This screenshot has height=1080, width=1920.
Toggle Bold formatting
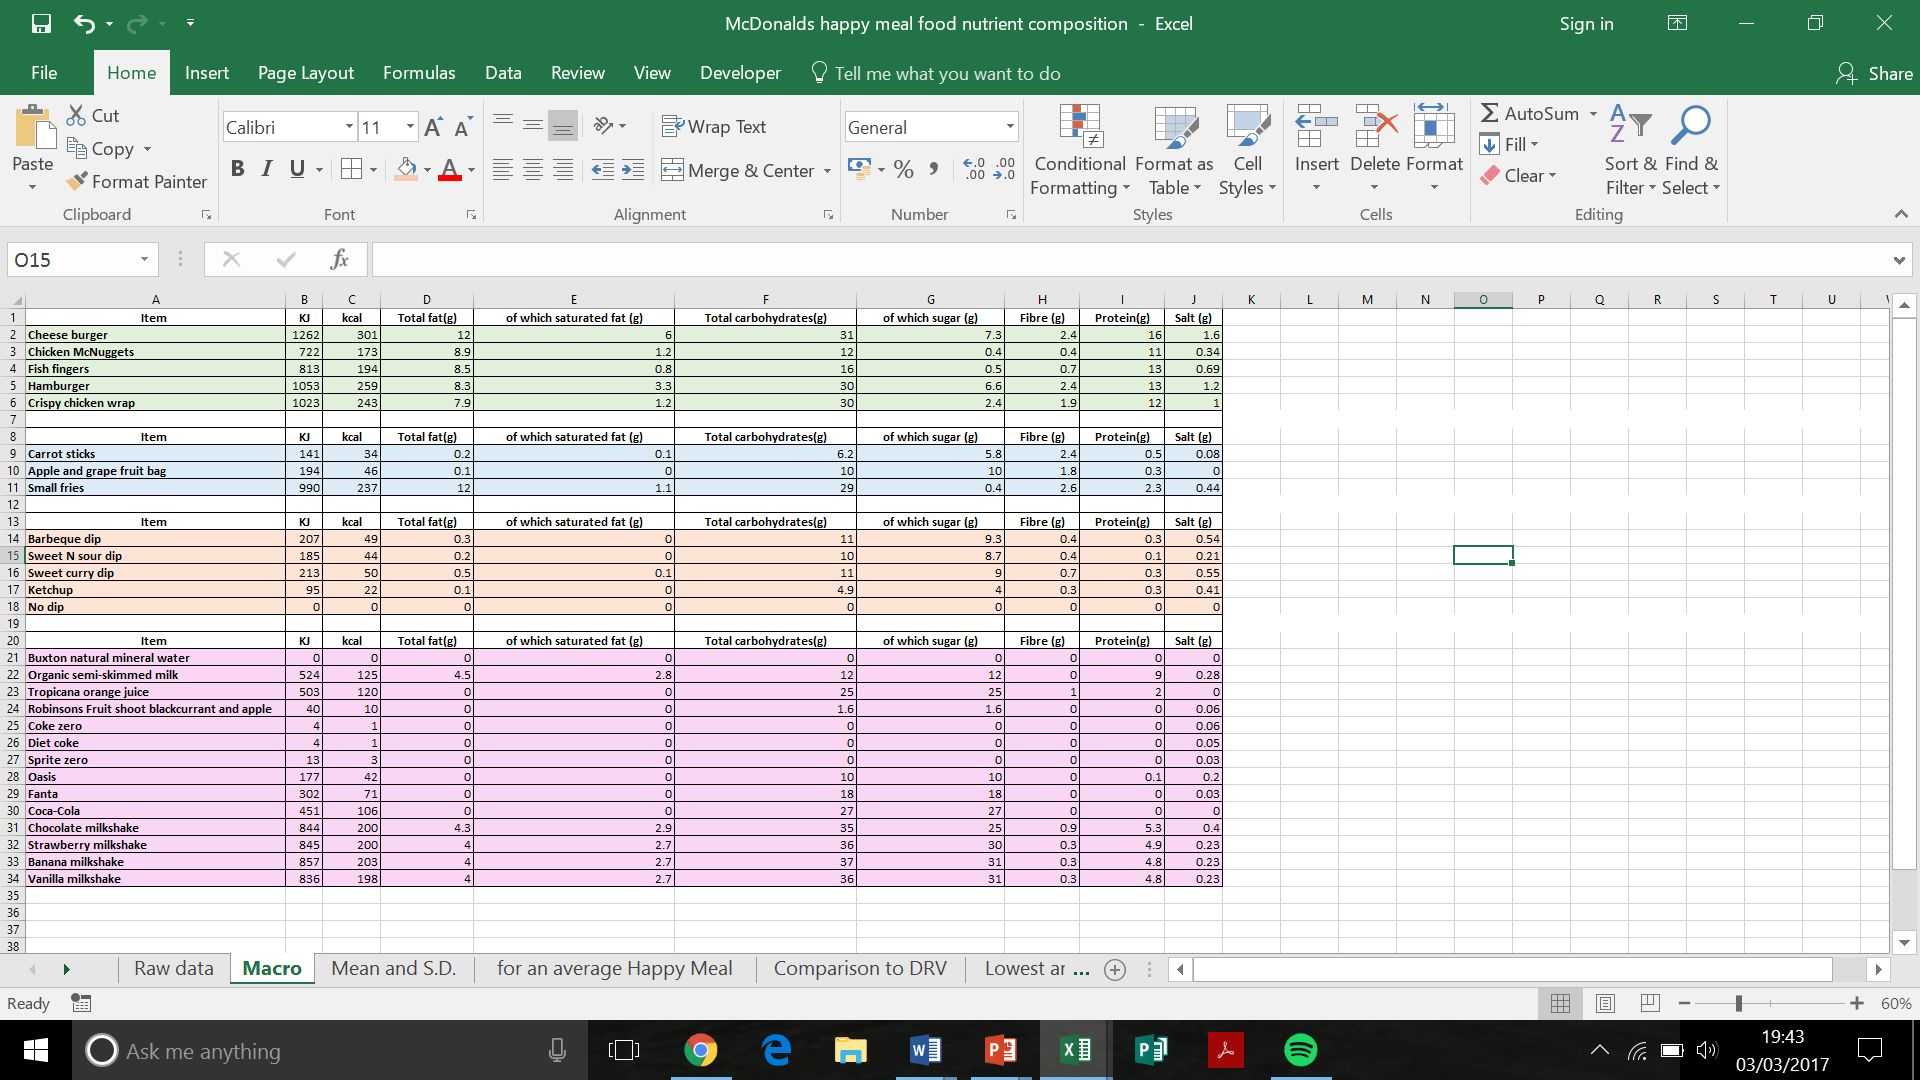coord(237,169)
